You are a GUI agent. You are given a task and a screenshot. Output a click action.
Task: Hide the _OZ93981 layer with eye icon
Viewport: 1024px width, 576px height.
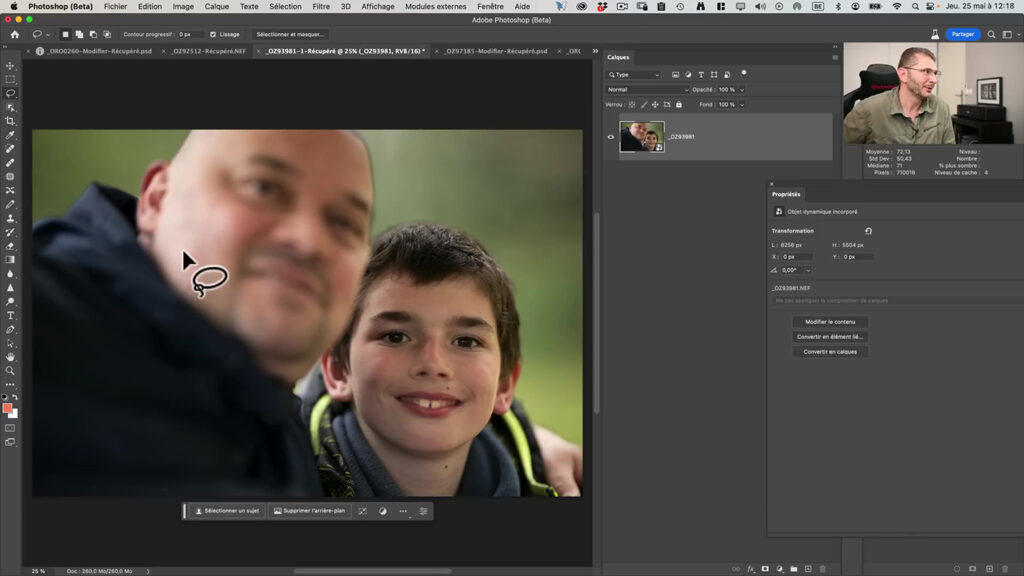[x=611, y=137]
